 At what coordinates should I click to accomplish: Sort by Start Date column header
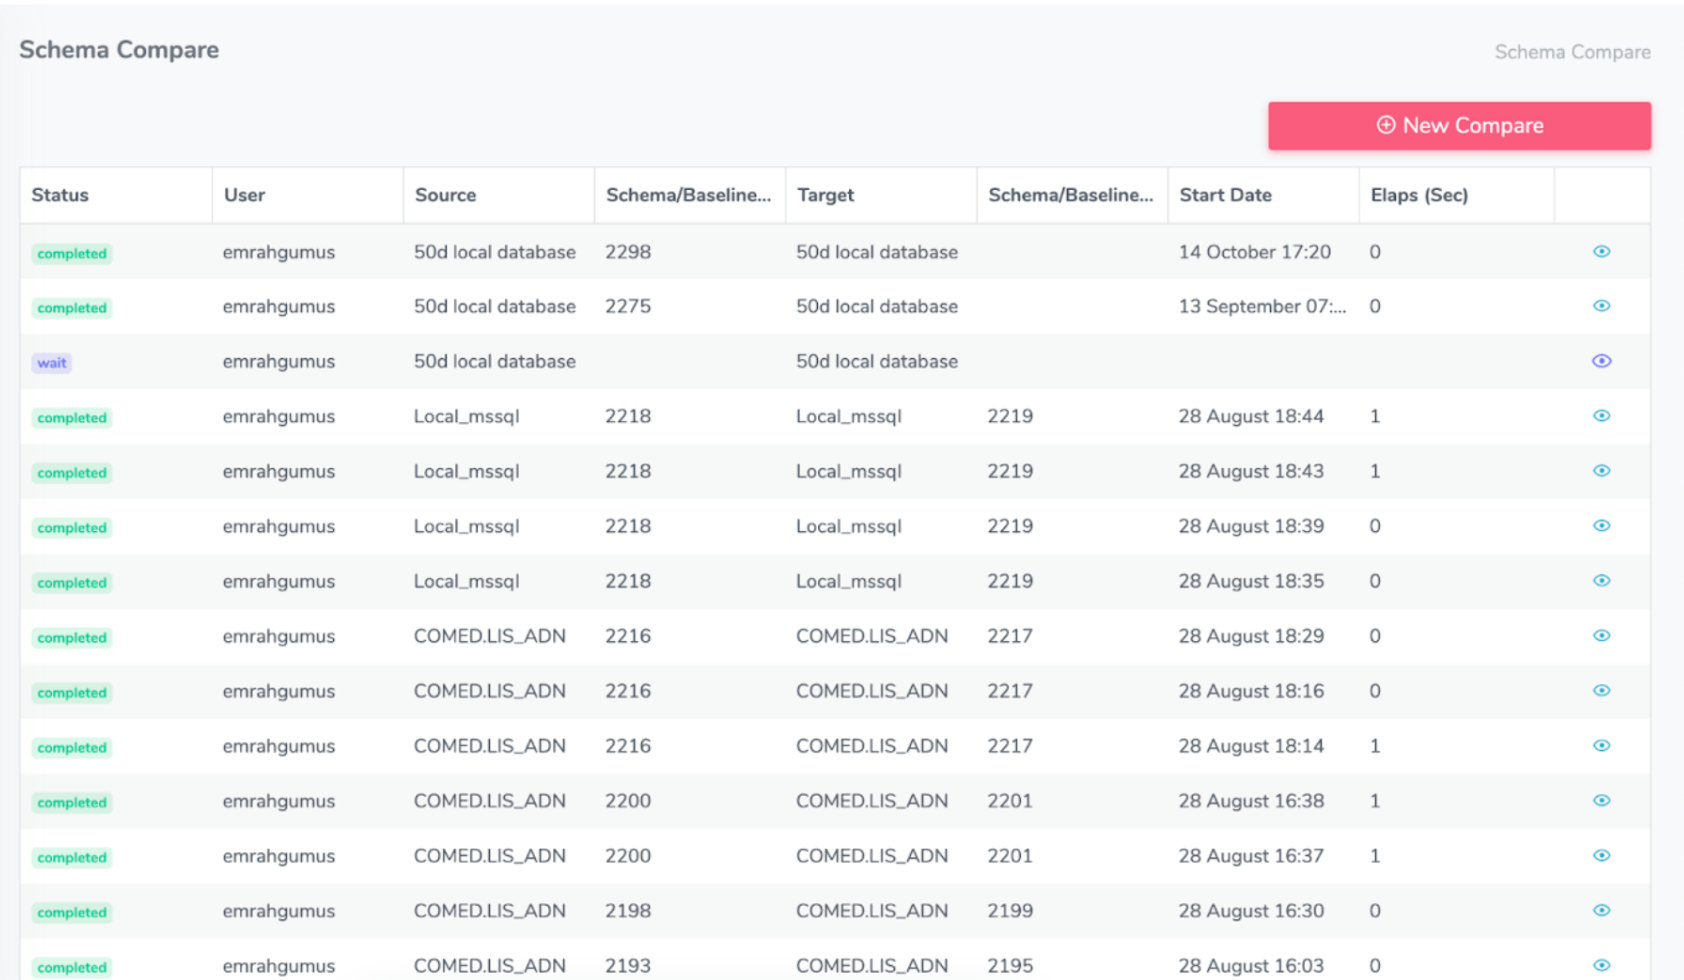(1225, 195)
